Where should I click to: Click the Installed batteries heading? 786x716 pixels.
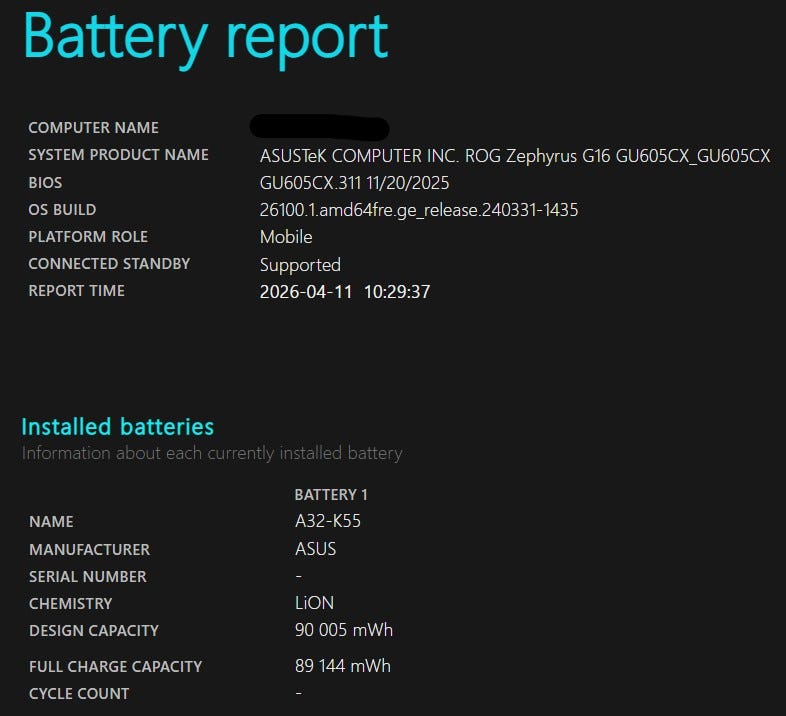(x=118, y=427)
